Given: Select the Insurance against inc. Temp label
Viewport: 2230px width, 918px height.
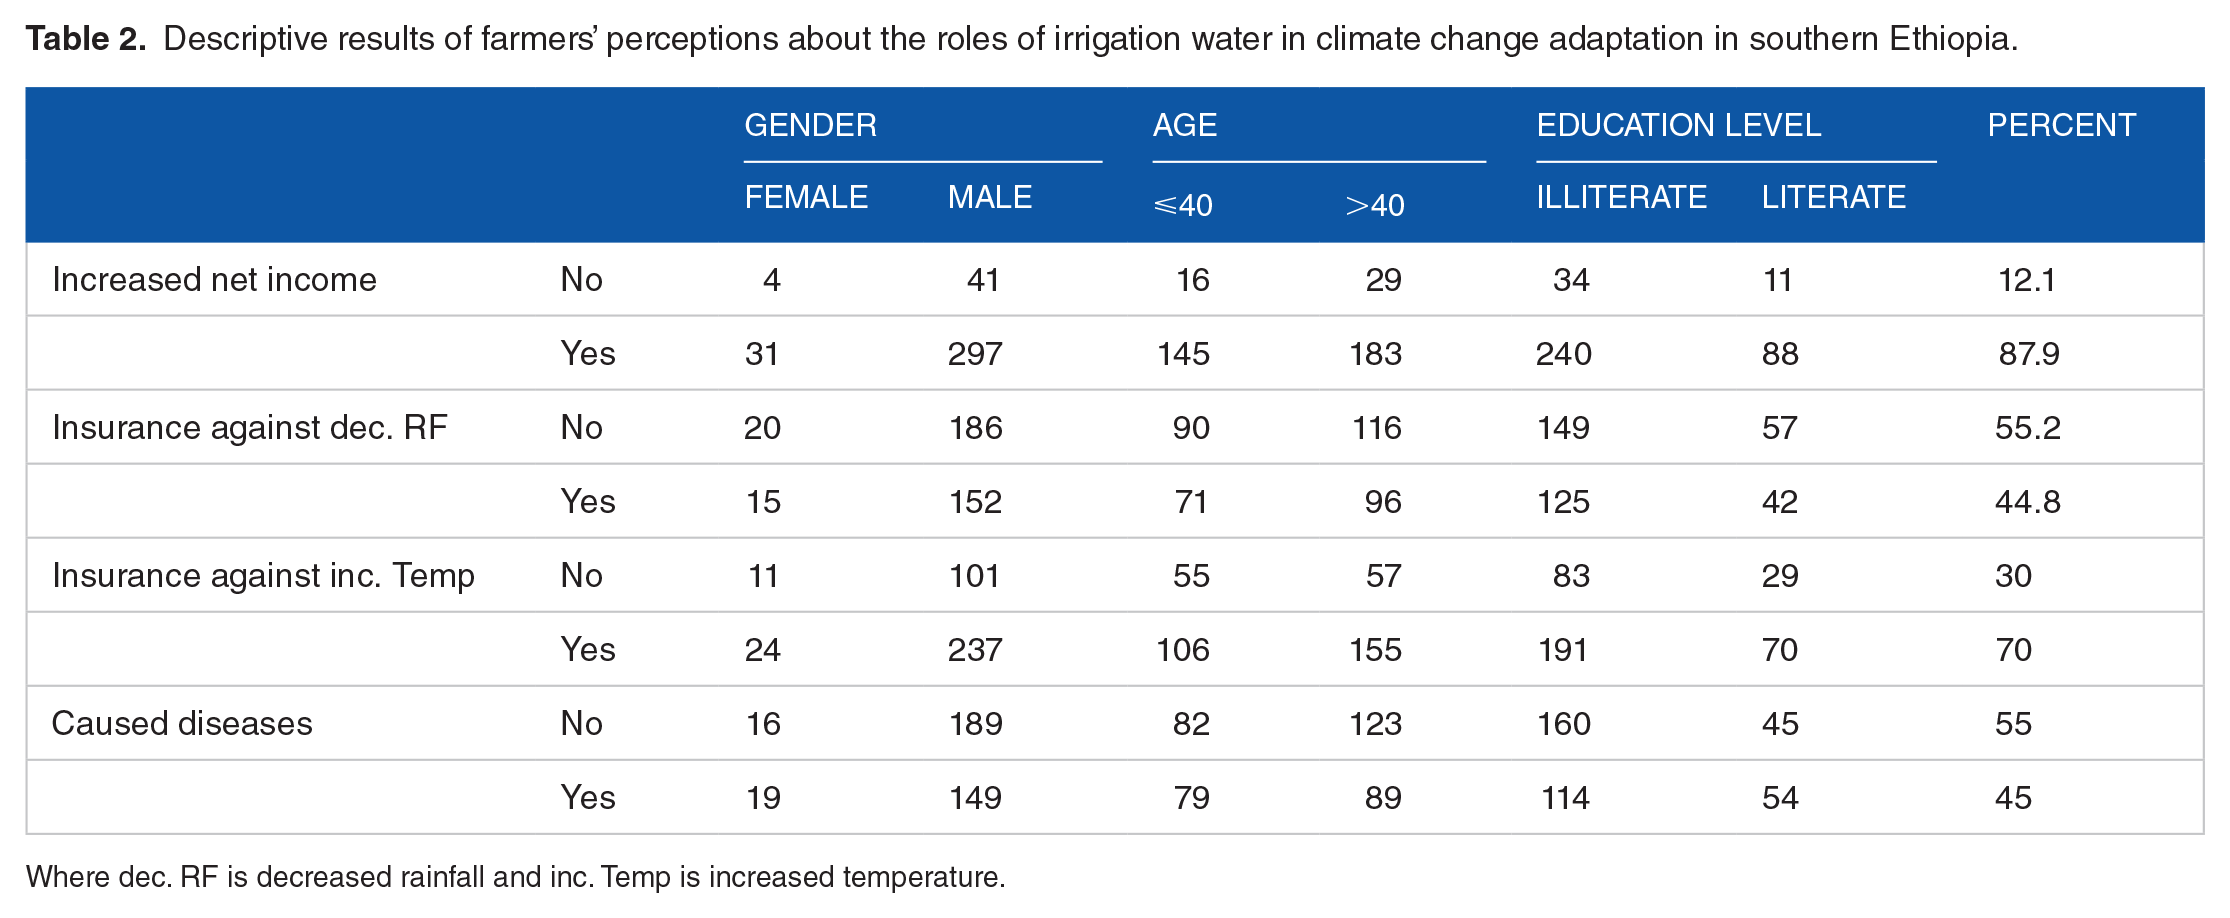Looking at the screenshot, I should pyautogui.click(x=263, y=575).
